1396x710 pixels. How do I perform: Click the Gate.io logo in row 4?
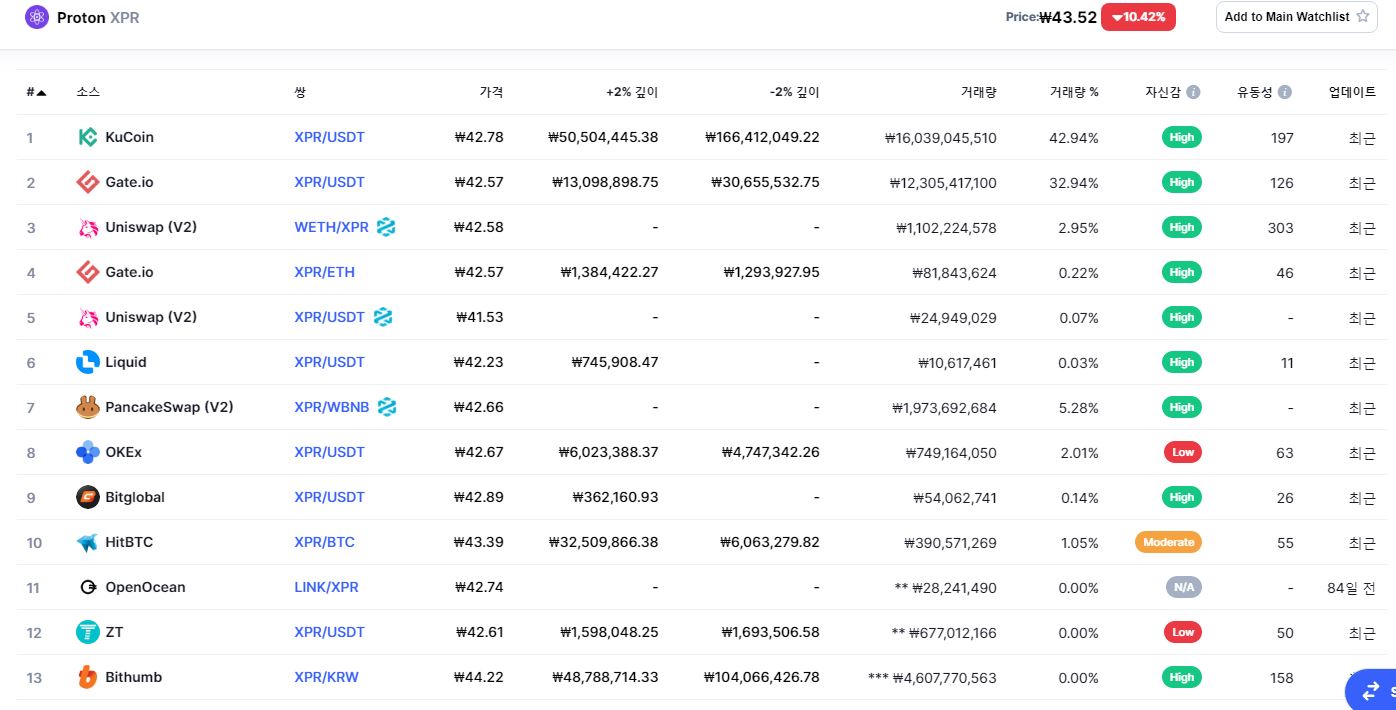(x=88, y=272)
